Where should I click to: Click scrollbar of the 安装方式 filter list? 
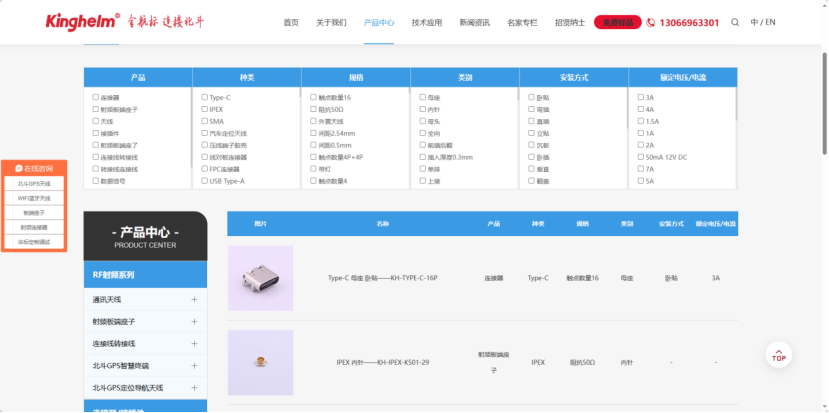click(627, 108)
